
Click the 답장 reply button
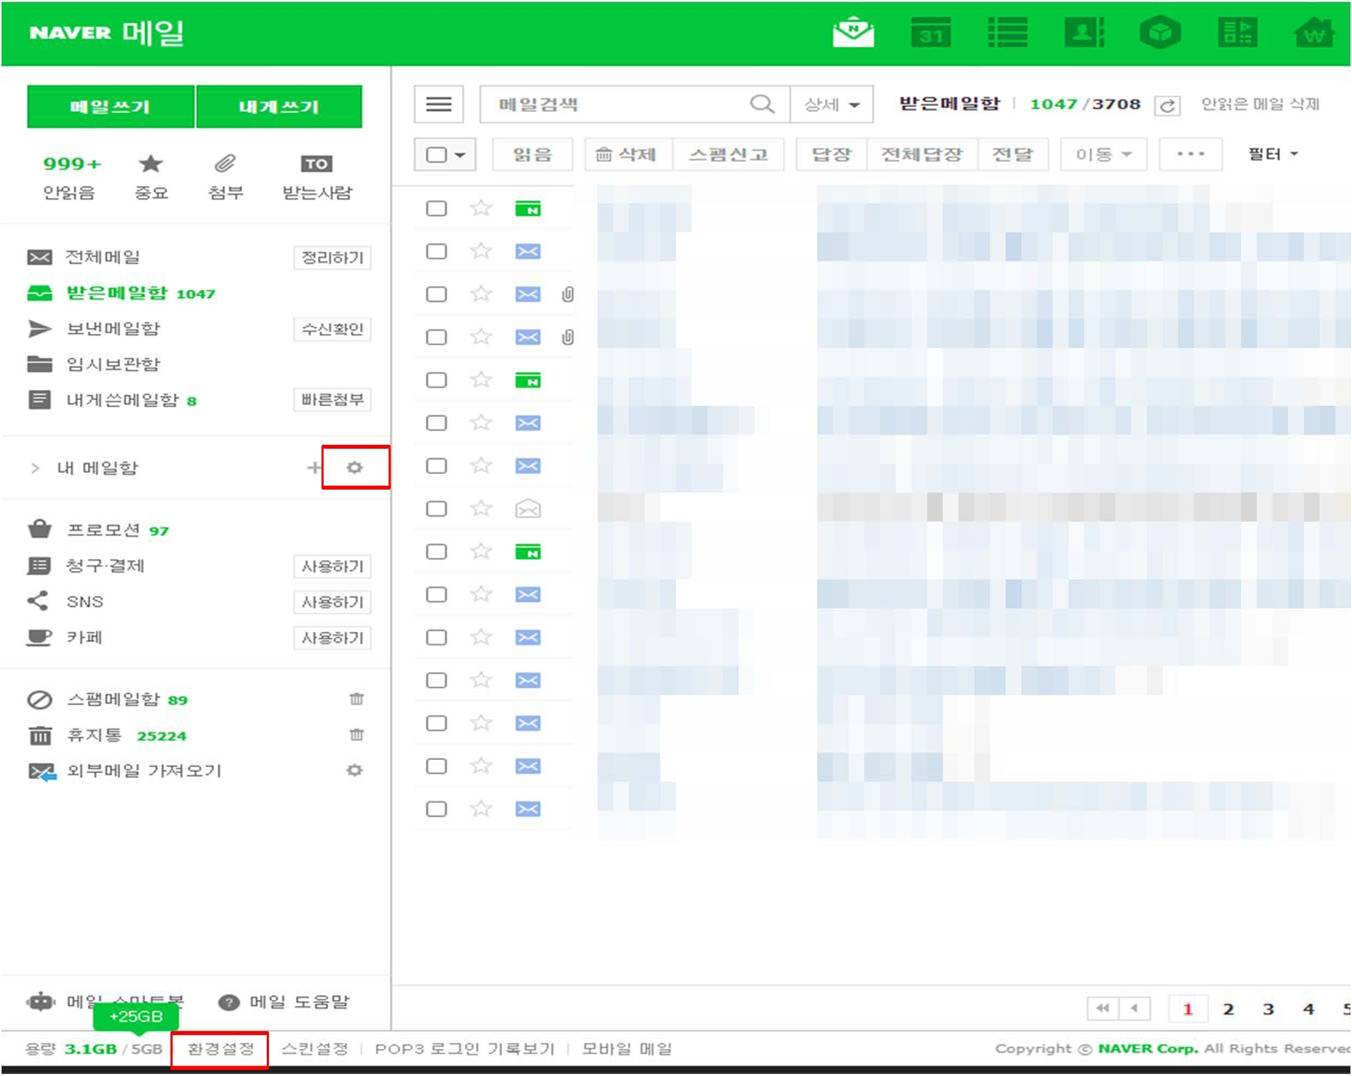click(x=831, y=154)
